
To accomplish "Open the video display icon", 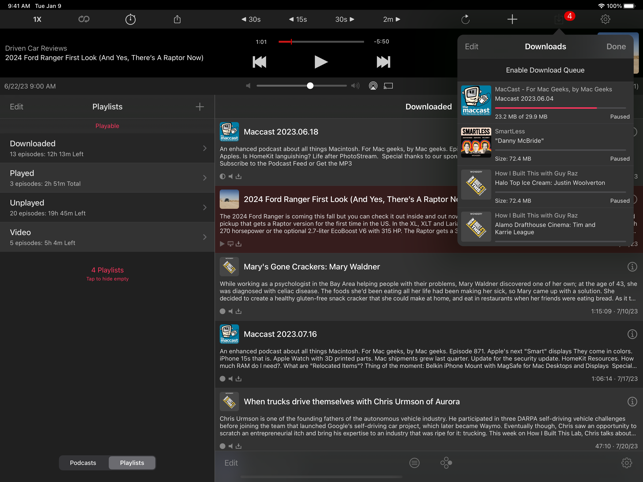I will 388,86.
